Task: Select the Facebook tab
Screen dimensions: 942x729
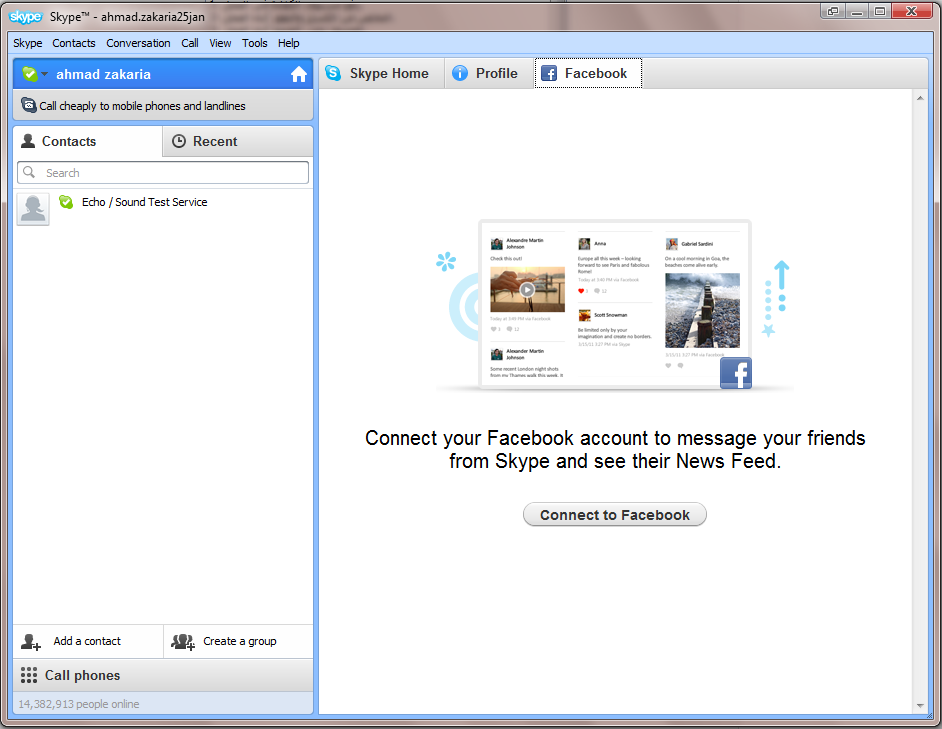Action: click(x=588, y=73)
